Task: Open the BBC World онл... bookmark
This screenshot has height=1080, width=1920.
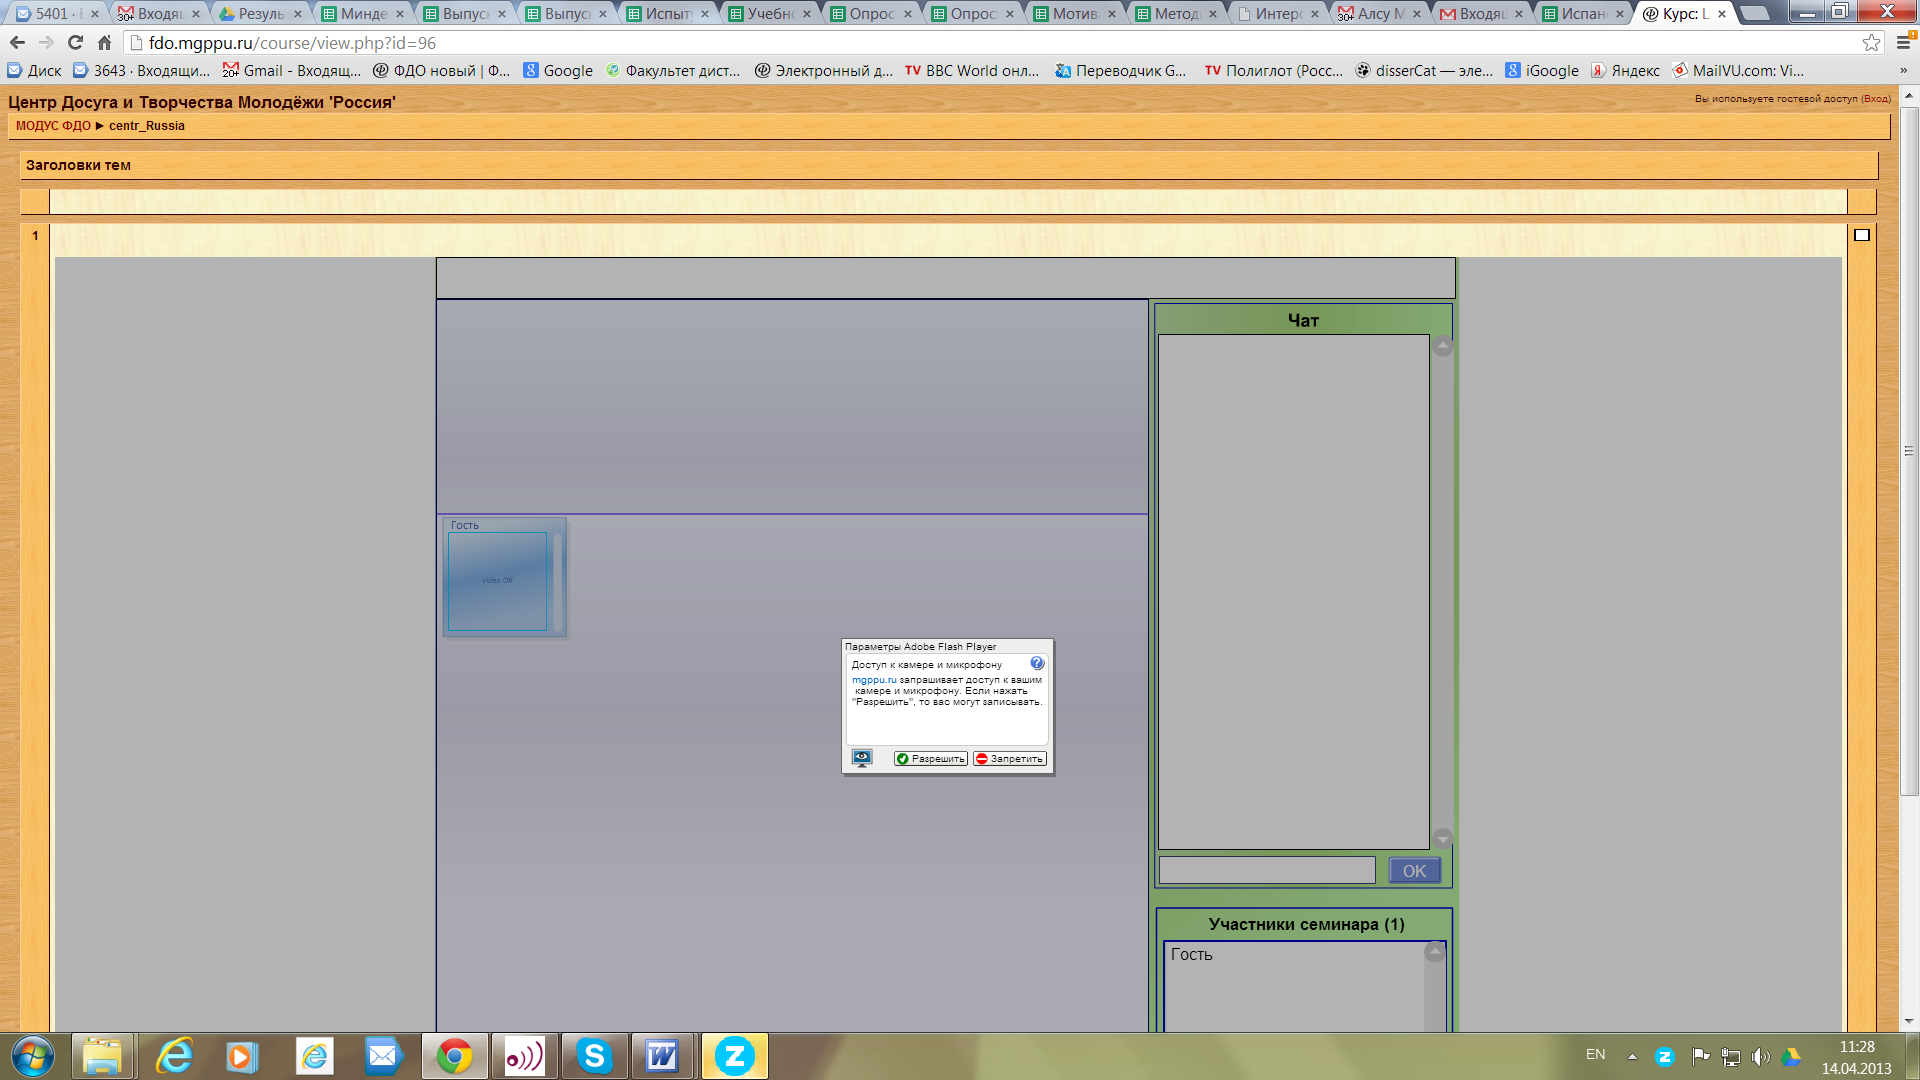Action: click(x=972, y=71)
